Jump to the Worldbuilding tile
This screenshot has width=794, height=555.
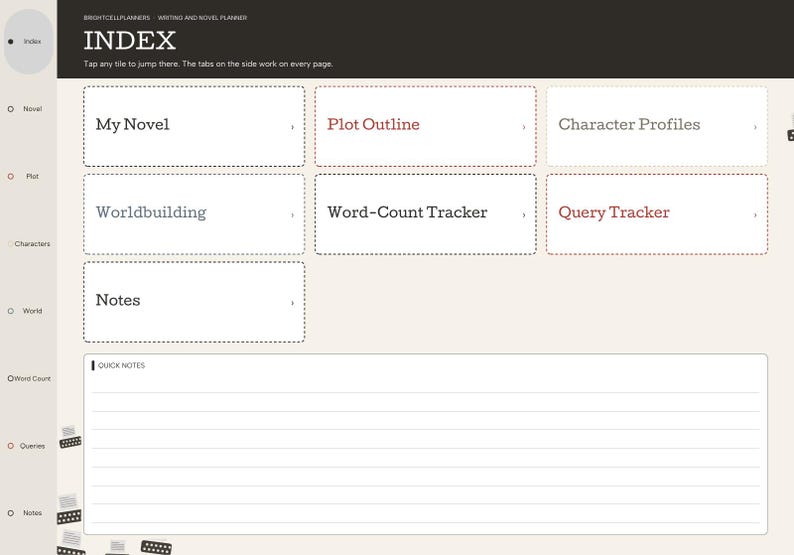coord(194,214)
